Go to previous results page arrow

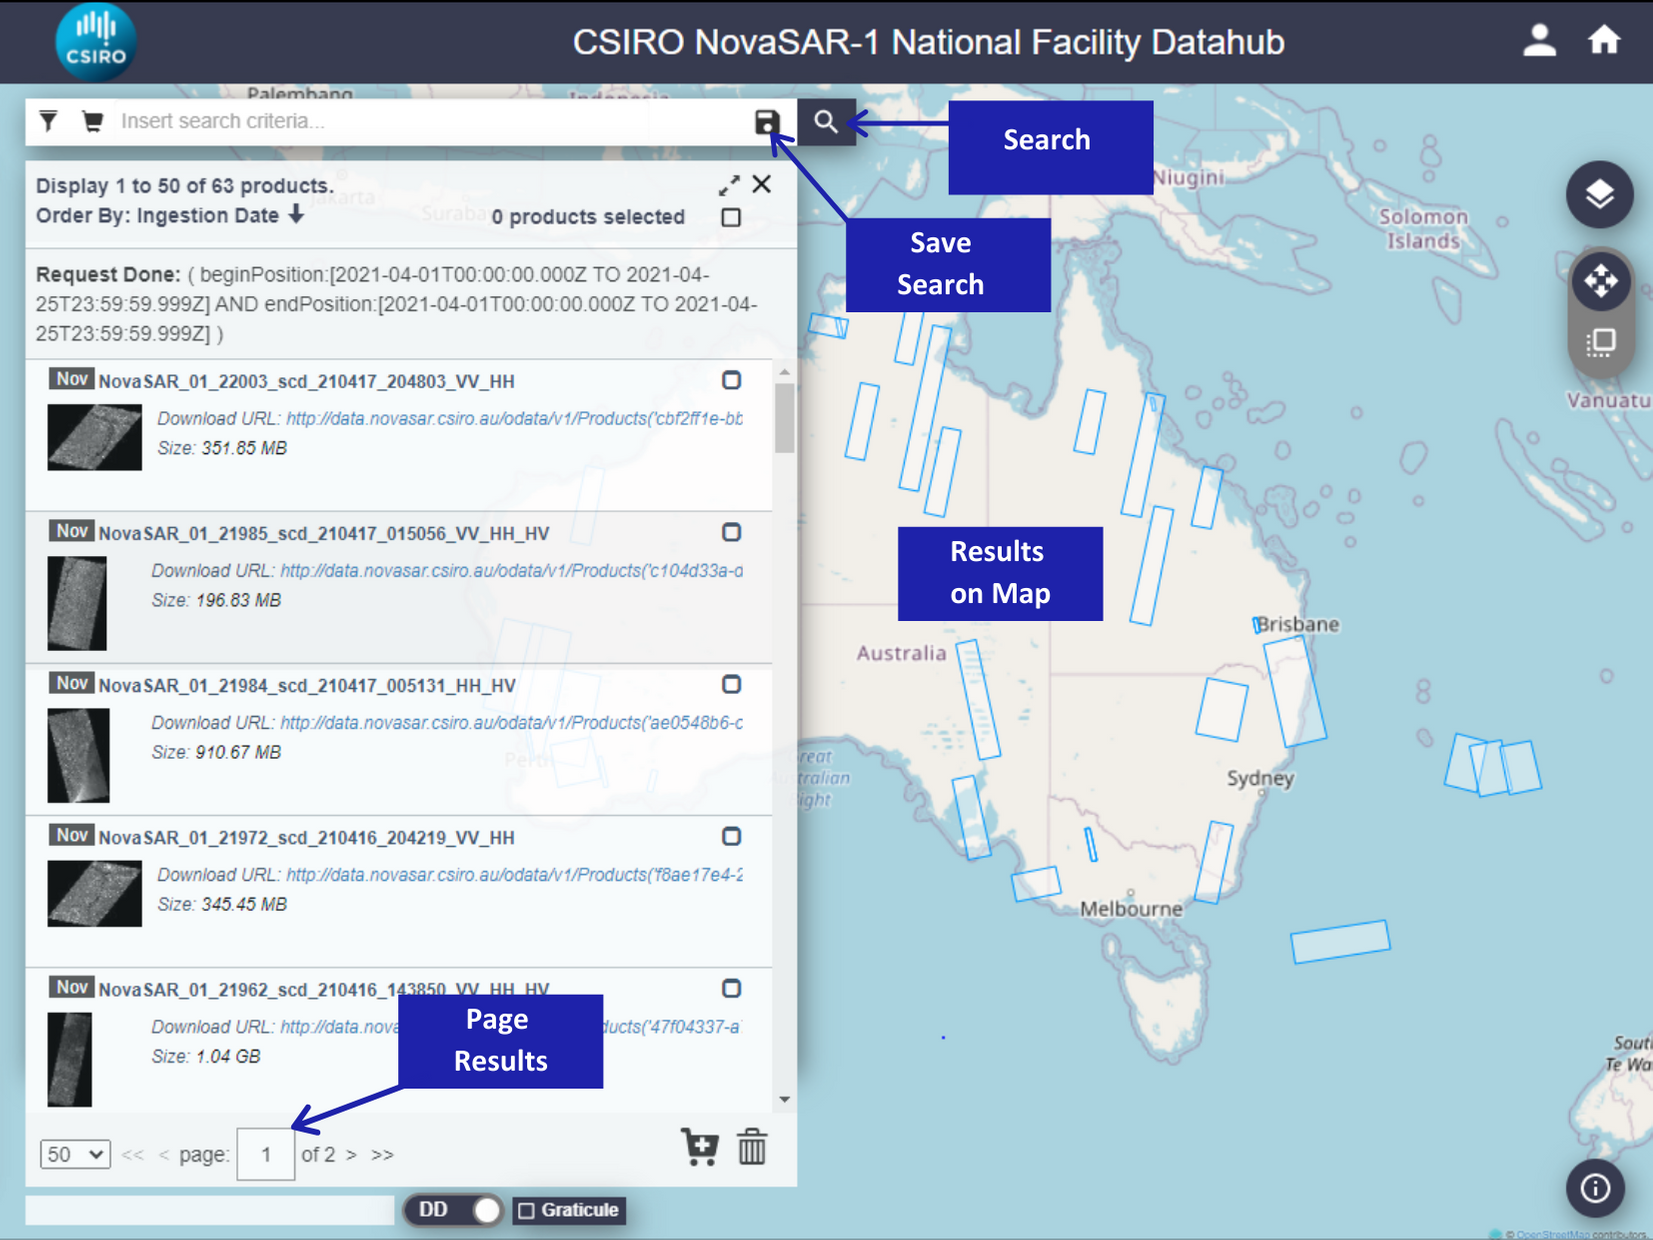coord(163,1154)
